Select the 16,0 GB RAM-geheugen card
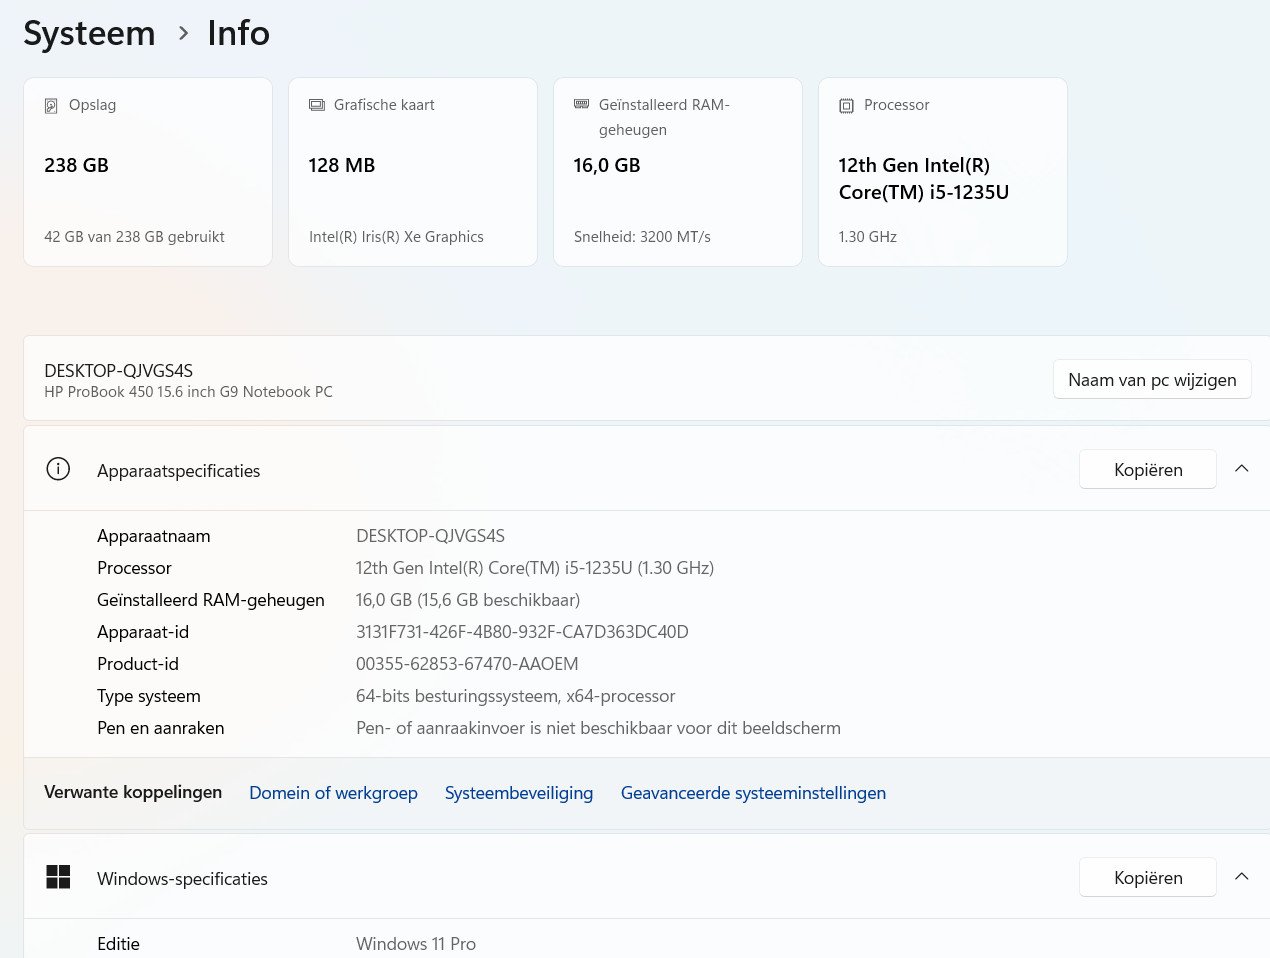 (677, 172)
